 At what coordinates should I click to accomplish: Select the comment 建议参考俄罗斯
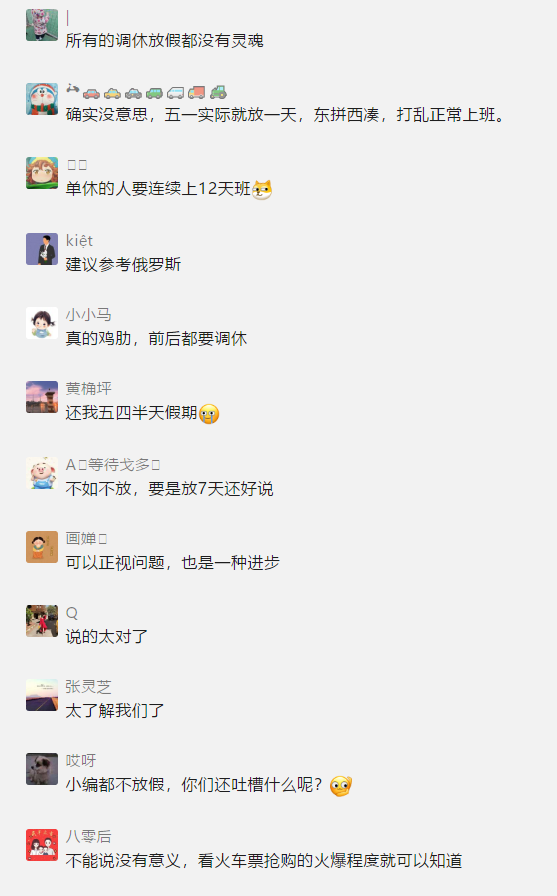pyautogui.click(x=123, y=265)
